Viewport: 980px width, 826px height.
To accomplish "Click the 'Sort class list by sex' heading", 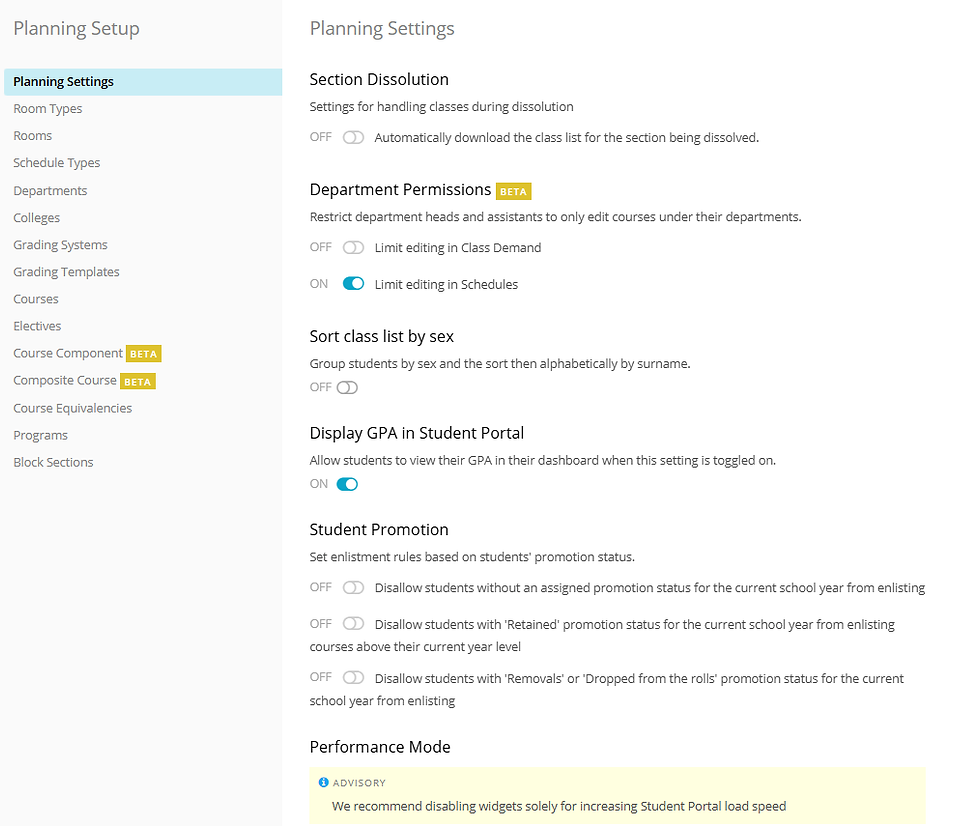I will [381, 336].
